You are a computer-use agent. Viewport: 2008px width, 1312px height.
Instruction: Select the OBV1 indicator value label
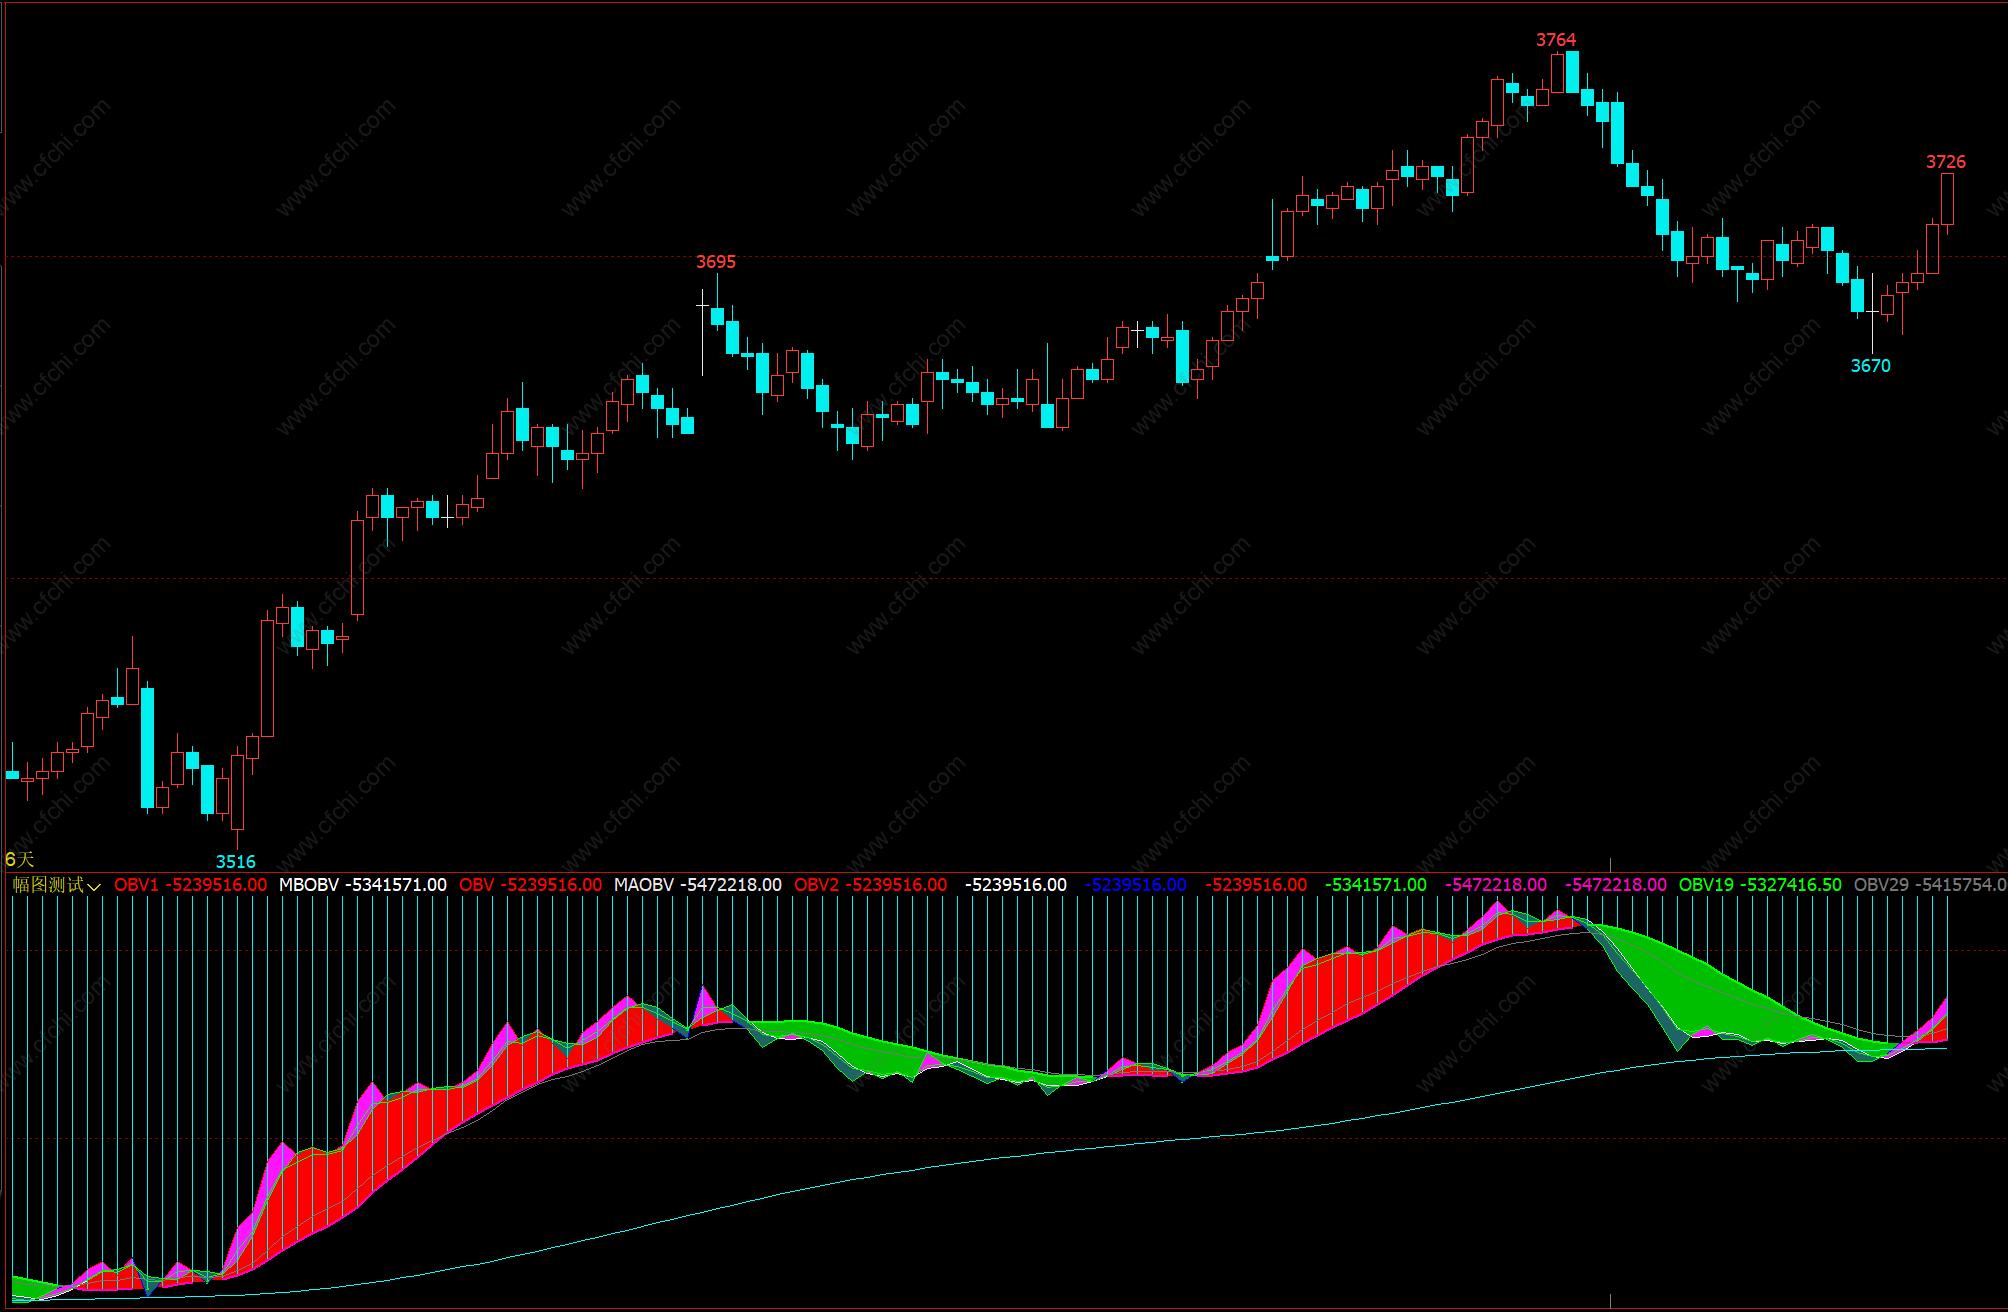pyautogui.click(x=190, y=885)
